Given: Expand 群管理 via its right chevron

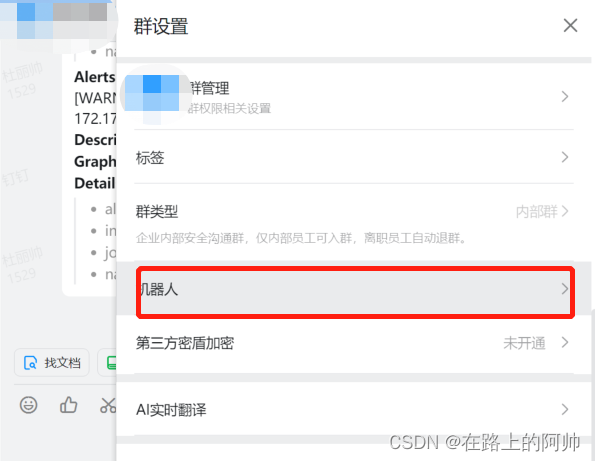Looking at the screenshot, I should [565, 96].
